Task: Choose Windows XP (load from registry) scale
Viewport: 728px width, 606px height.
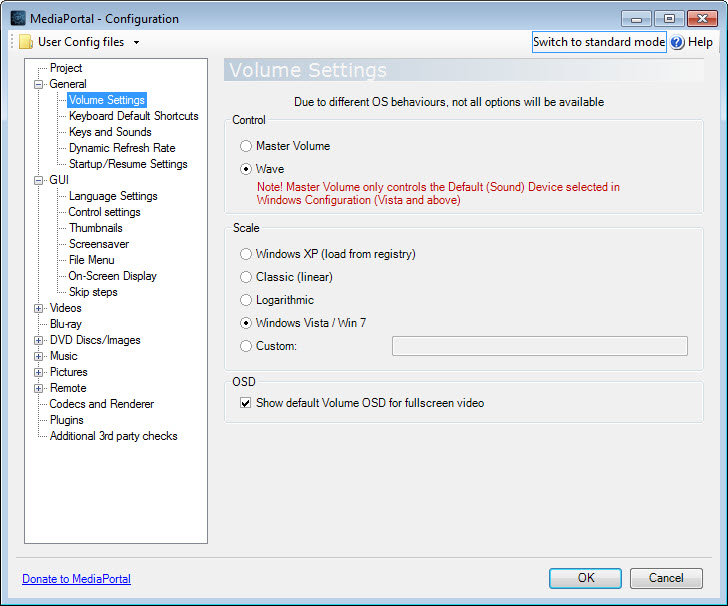Action: [x=246, y=254]
